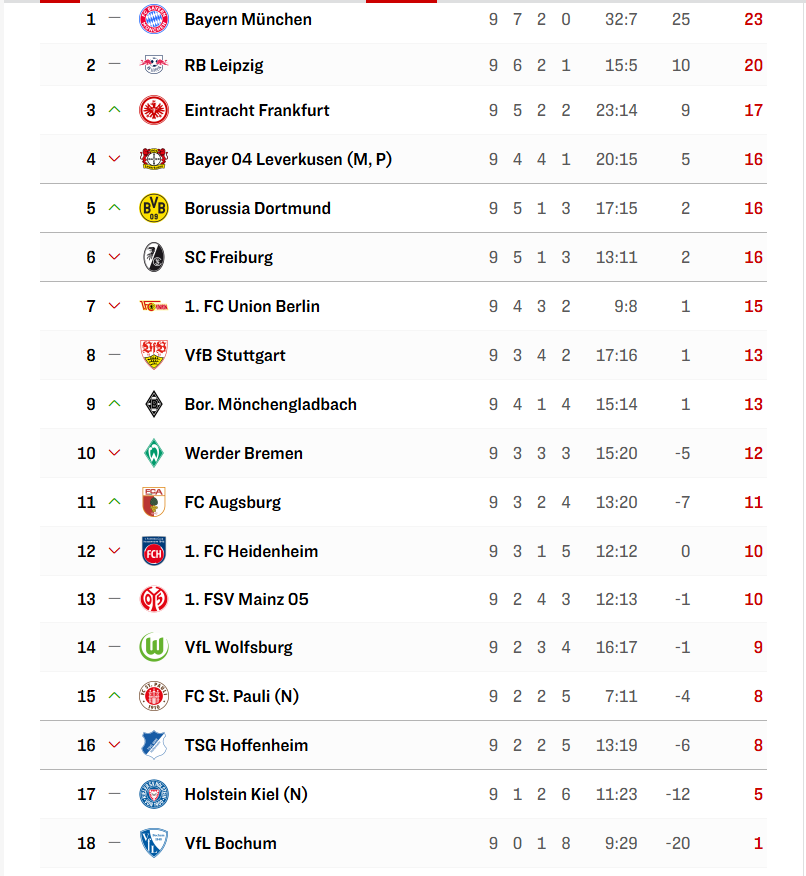Open the Eintracht Frankfurt eagle crest
Screen dimensions: 806x876
point(154,110)
